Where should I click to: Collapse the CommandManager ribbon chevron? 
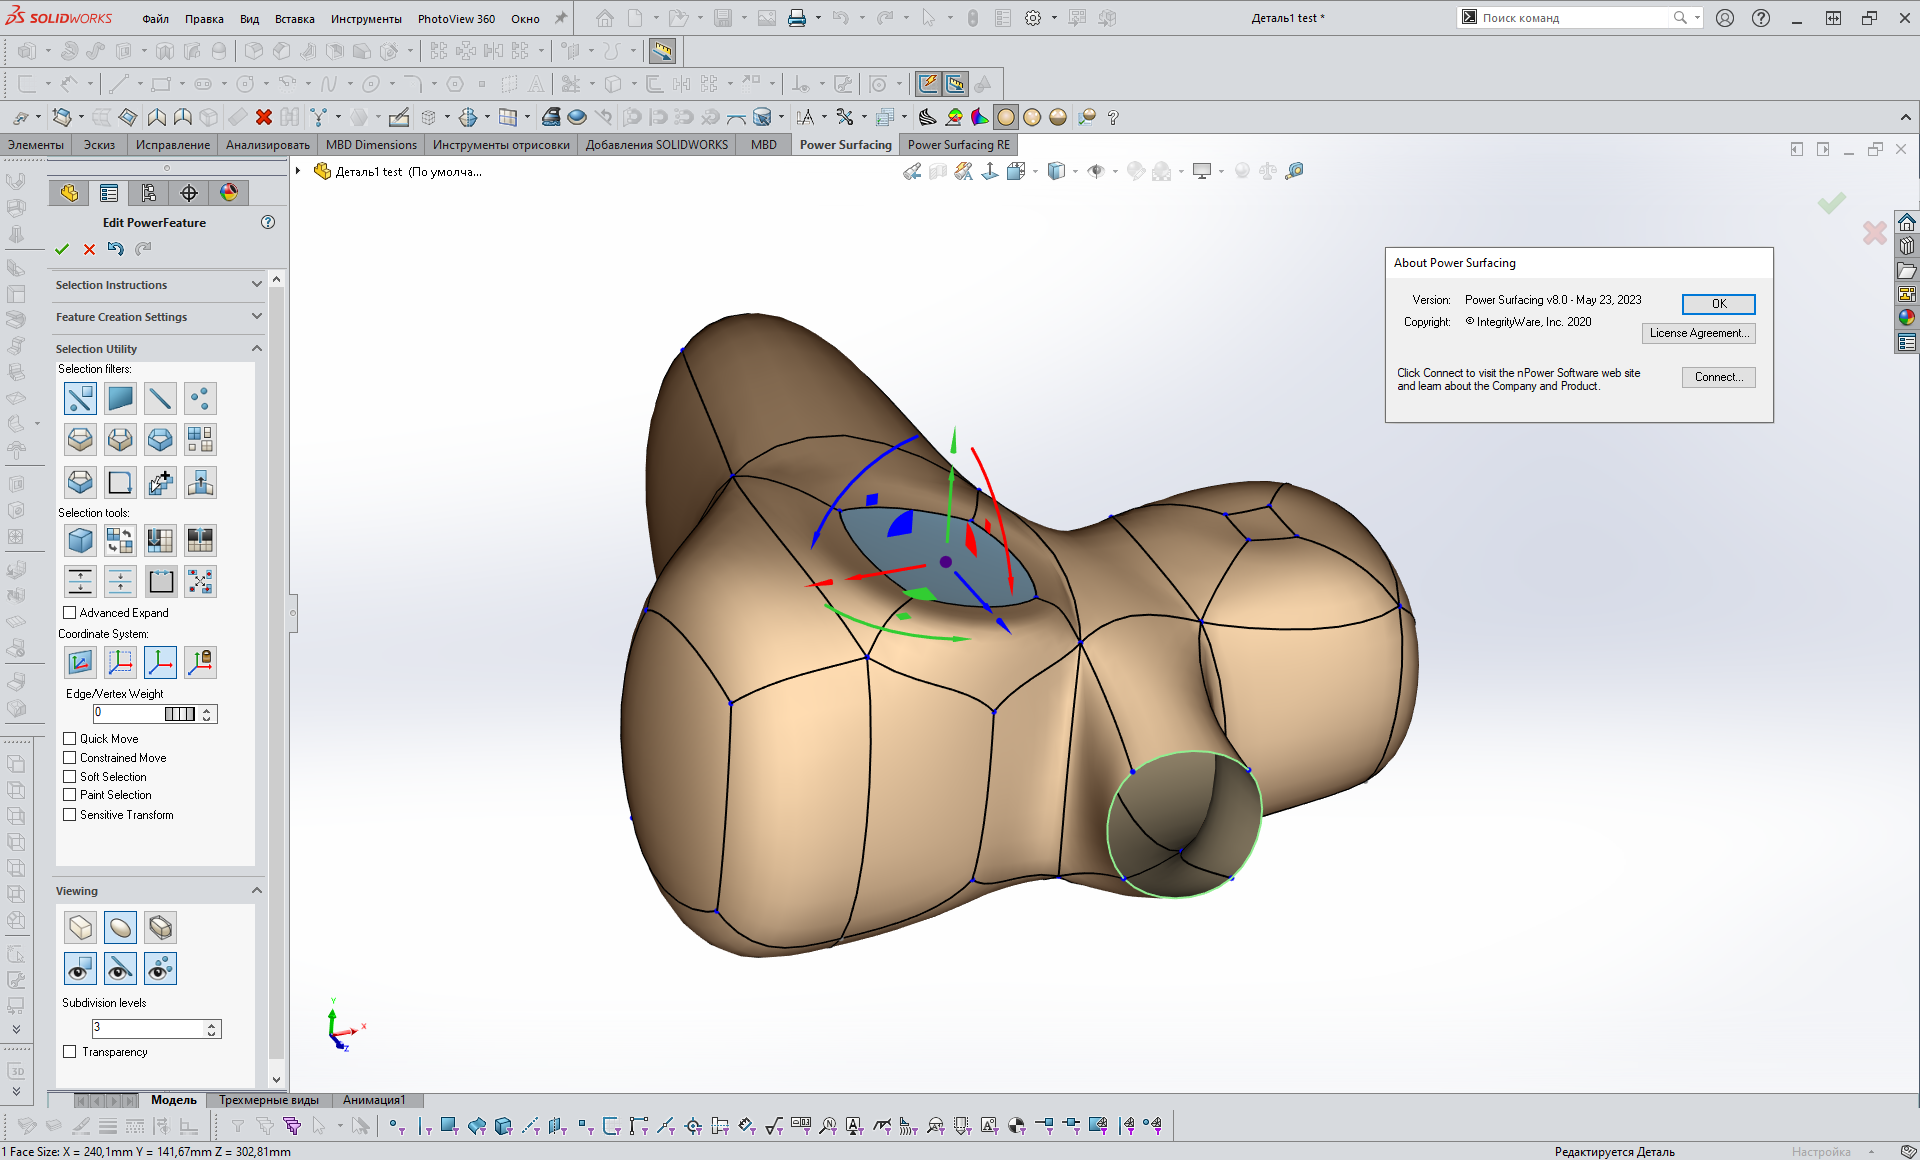point(1906,117)
